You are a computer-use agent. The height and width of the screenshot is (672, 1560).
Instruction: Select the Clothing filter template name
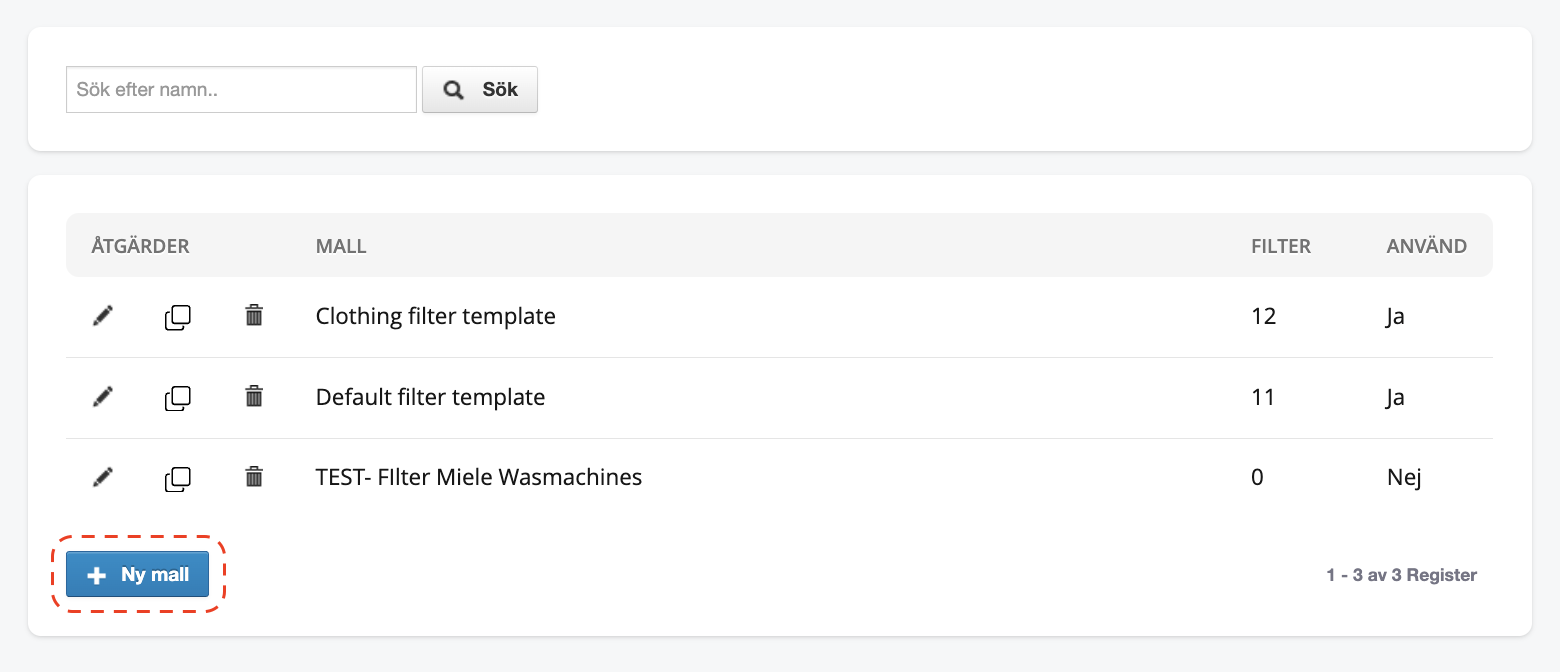click(x=436, y=316)
